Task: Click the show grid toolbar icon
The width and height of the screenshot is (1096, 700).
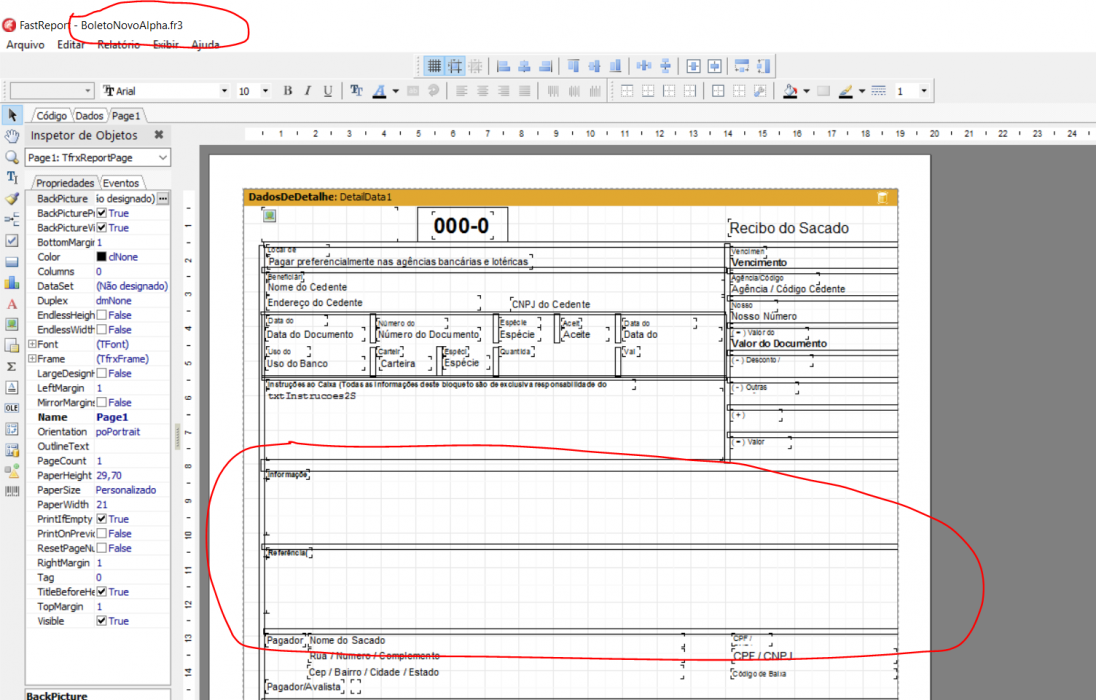Action: tap(434, 66)
